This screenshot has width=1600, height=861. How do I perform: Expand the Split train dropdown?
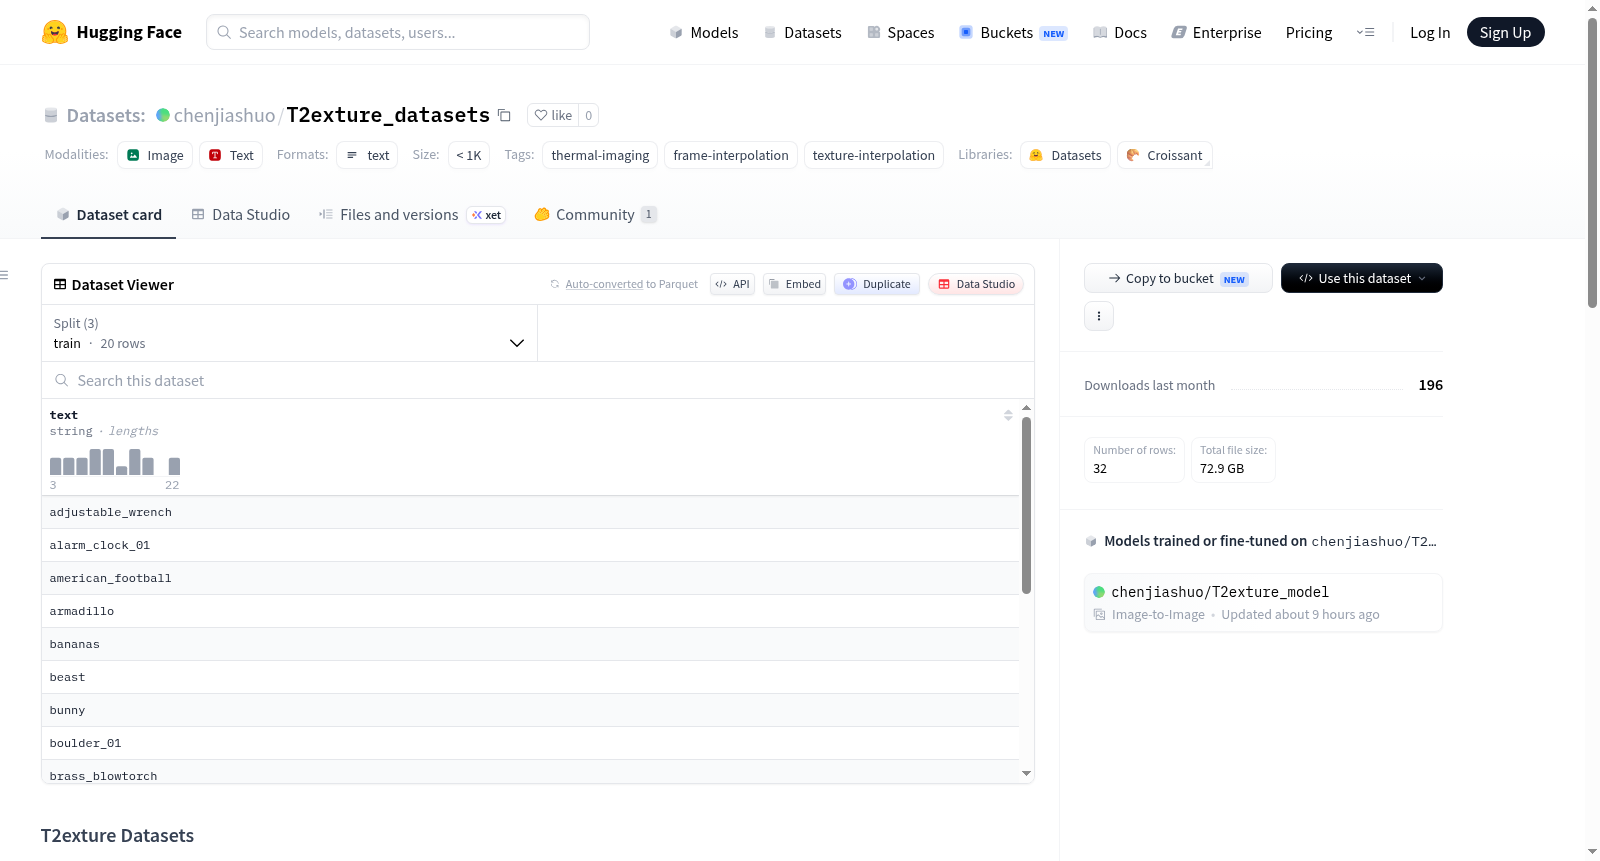pos(289,333)
